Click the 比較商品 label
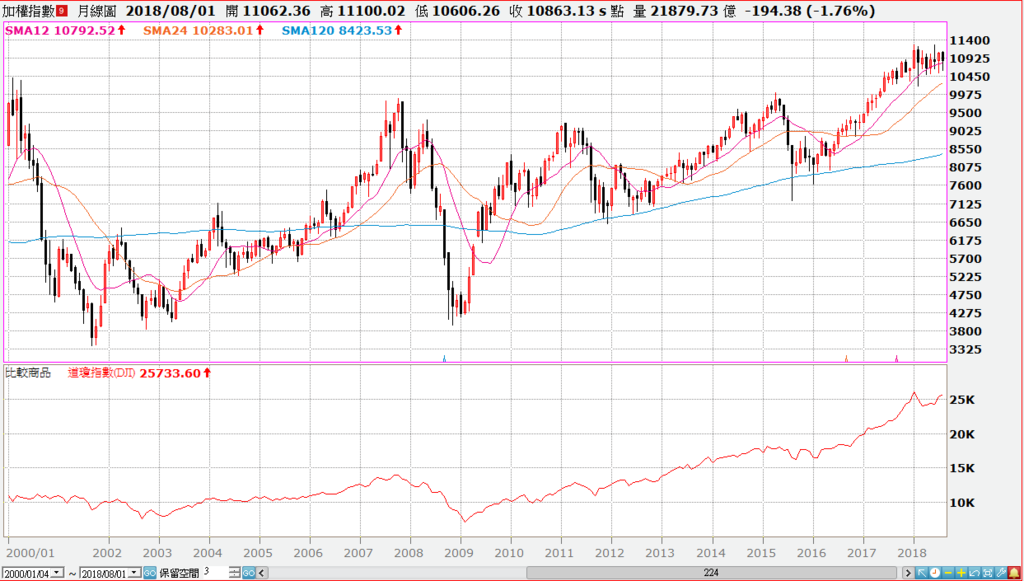1024x581 pixels. [x=27, y=373]
